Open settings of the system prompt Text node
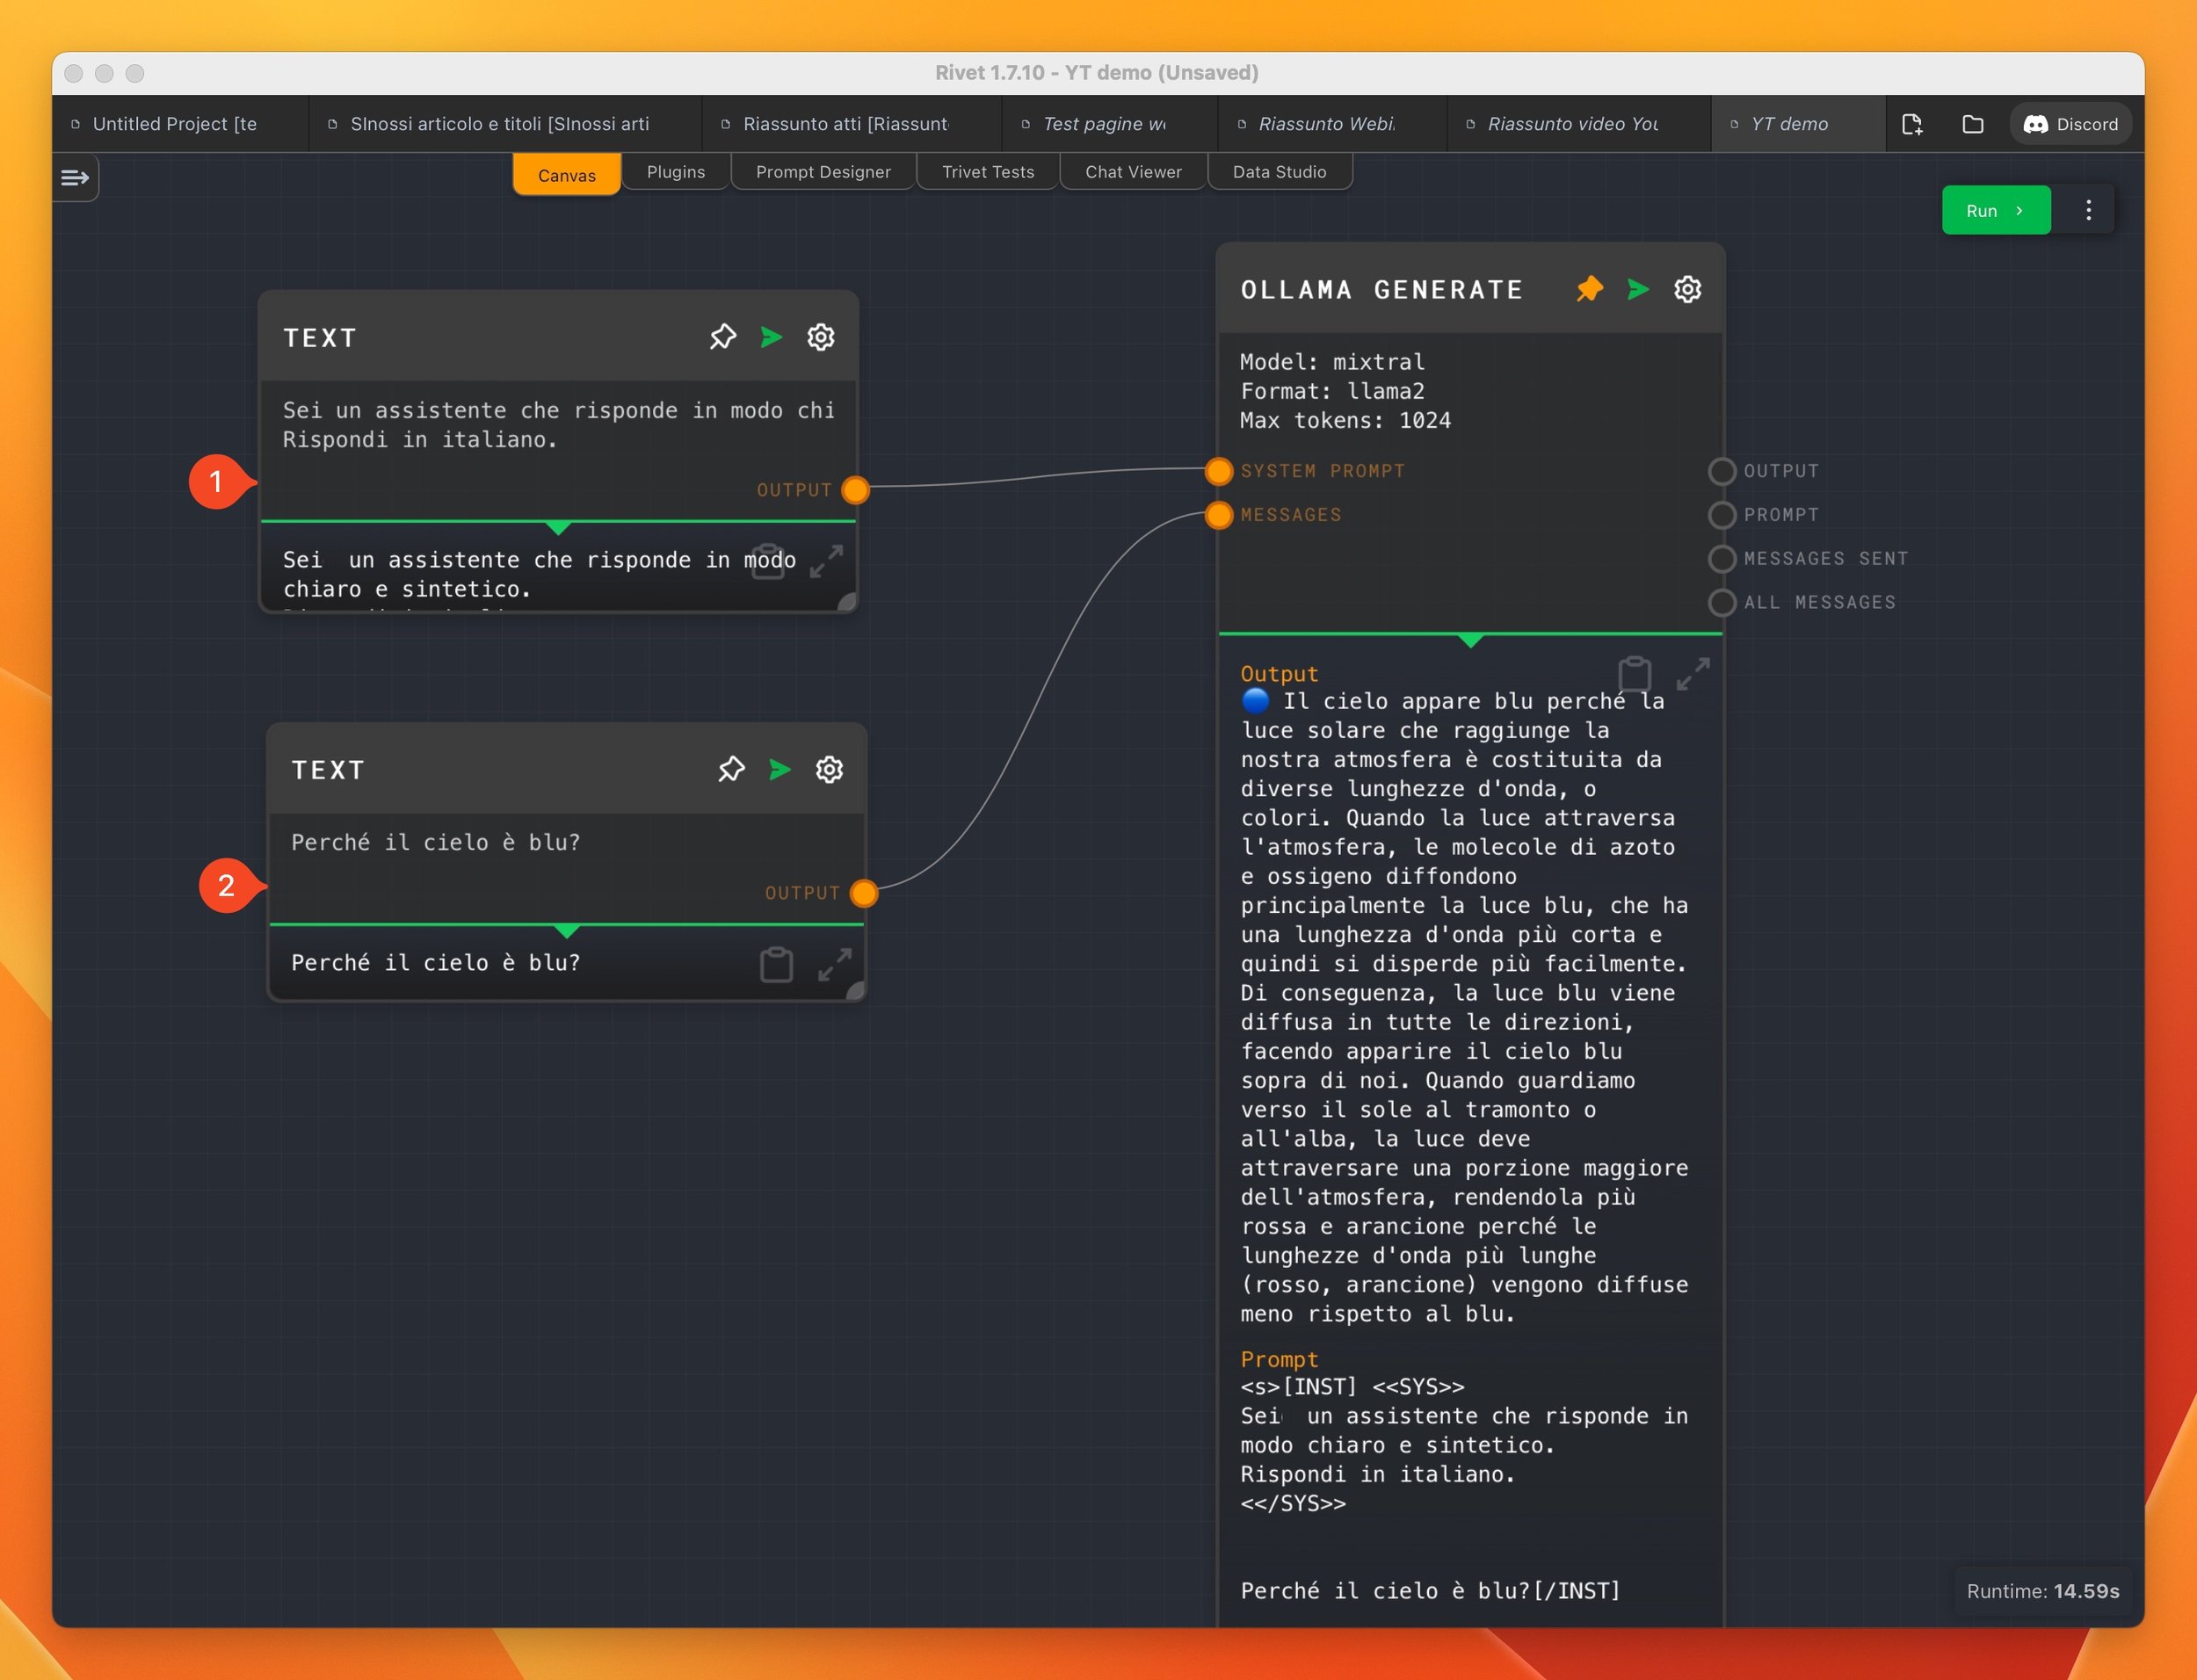 [821, 337]
